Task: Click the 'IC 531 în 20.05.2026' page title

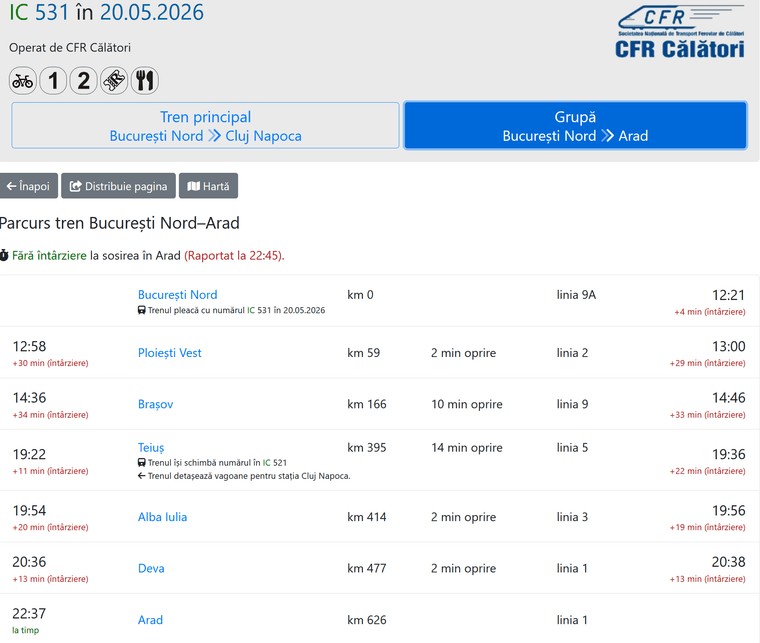Action: coord(107,12)
